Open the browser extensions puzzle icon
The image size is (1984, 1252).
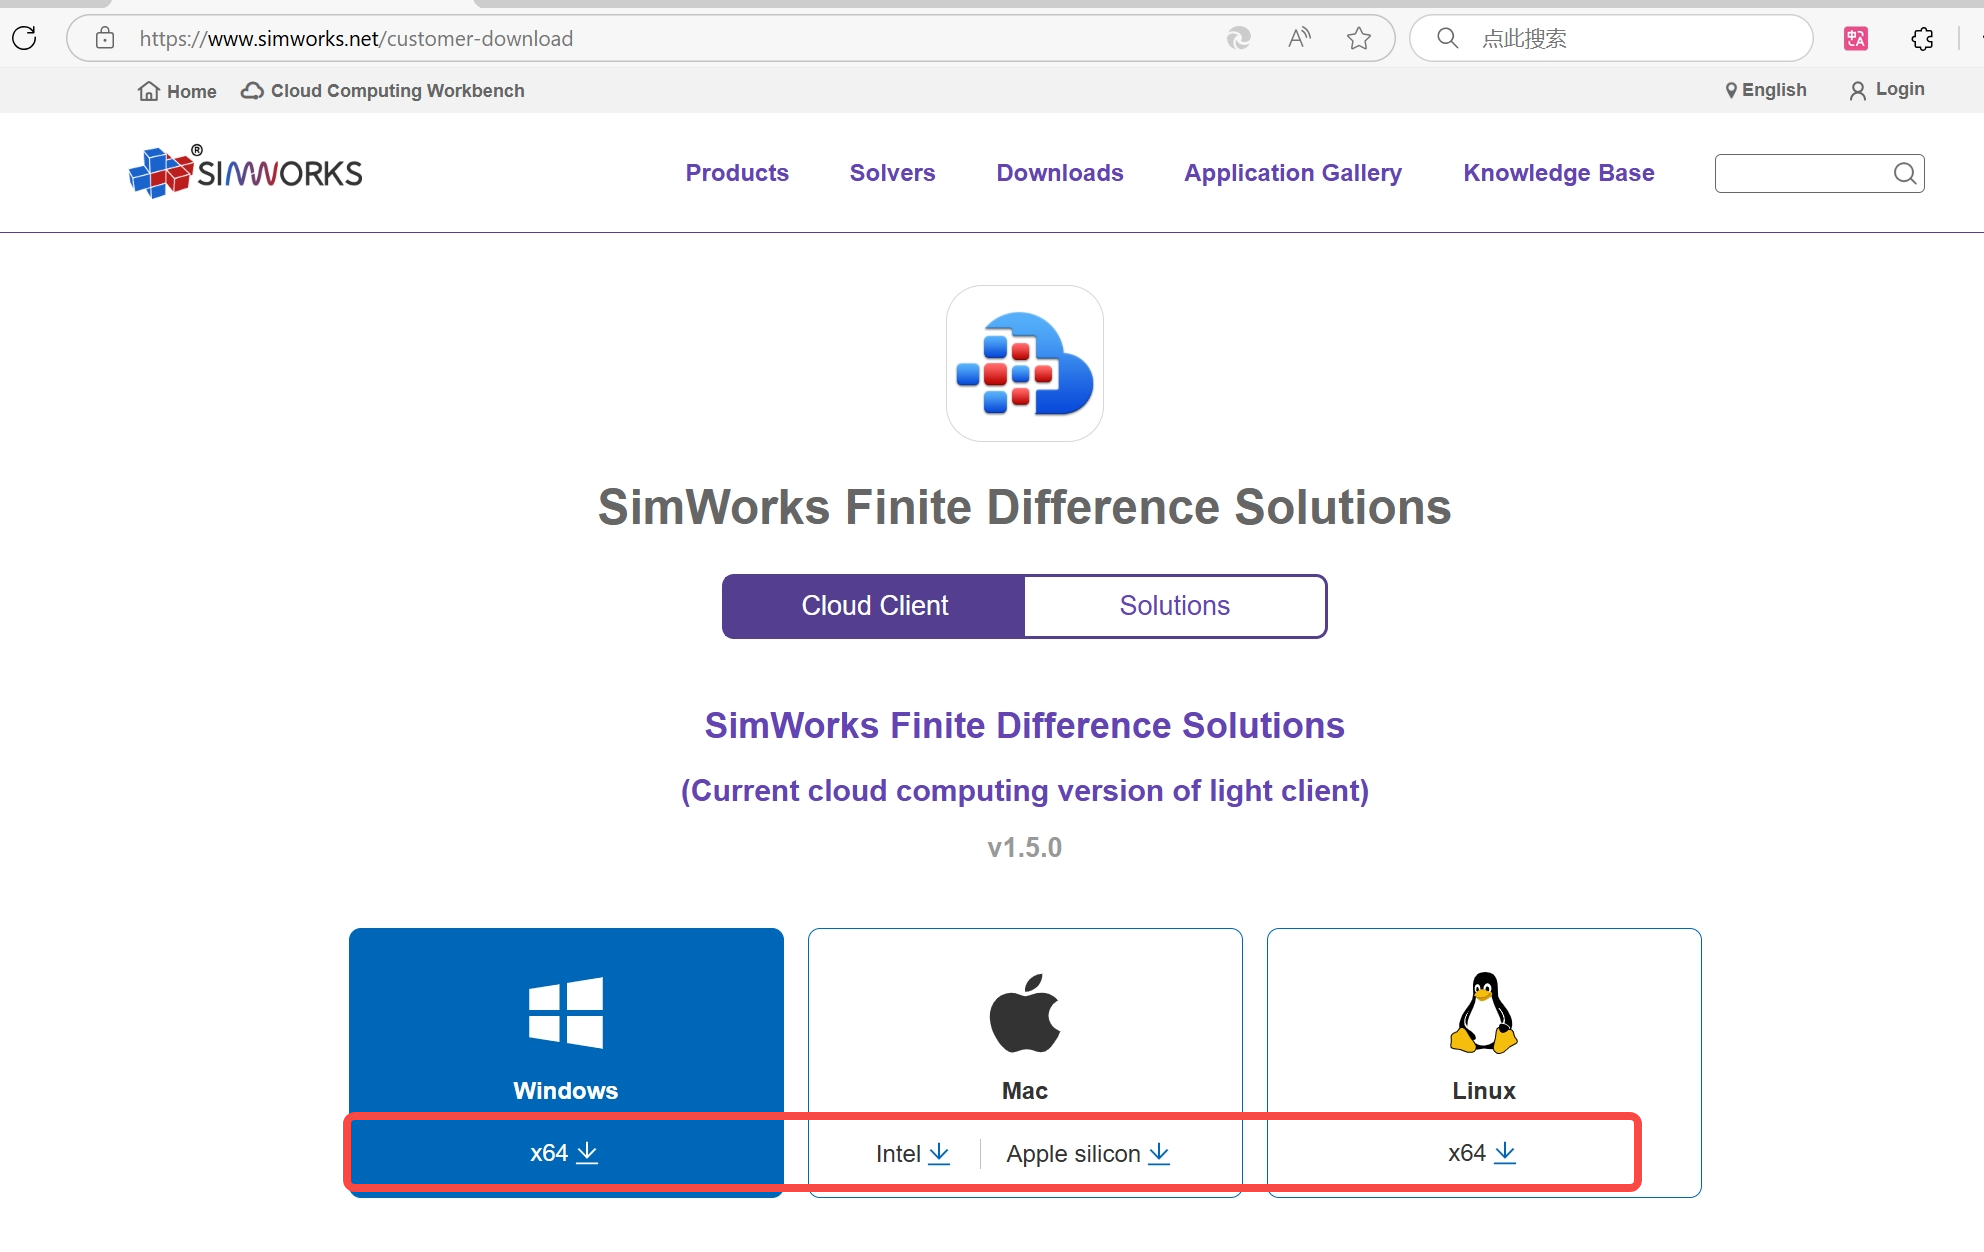(1922, 38)
